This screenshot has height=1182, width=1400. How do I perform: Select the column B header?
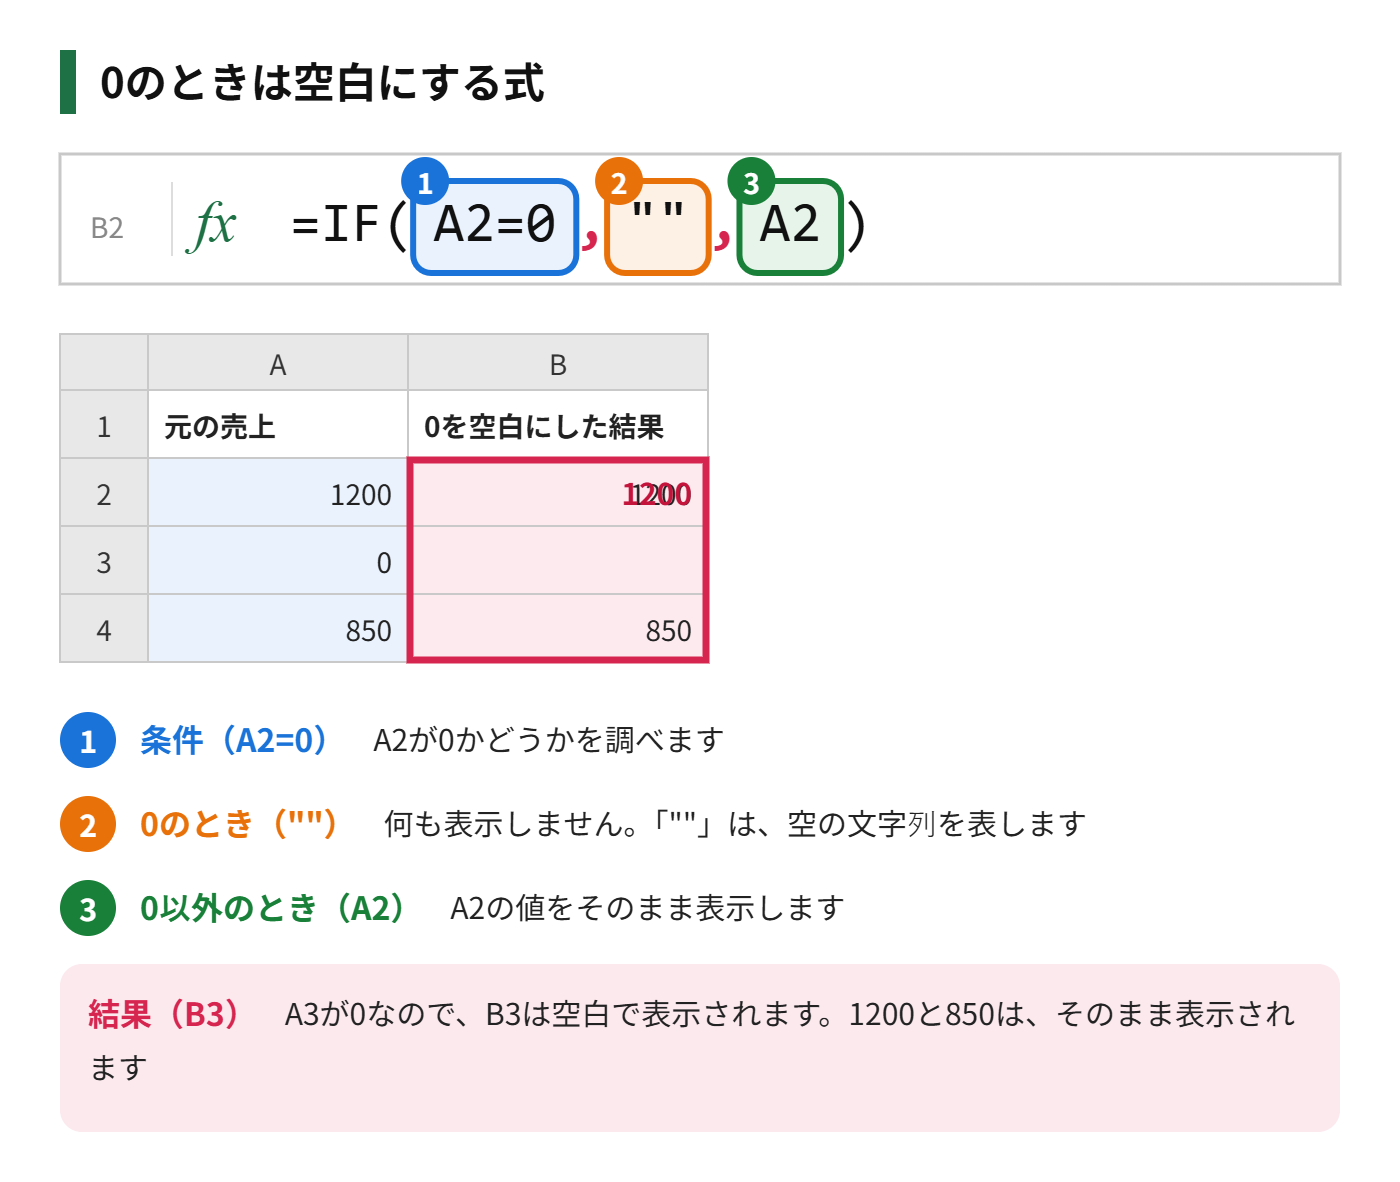point(558,363)
